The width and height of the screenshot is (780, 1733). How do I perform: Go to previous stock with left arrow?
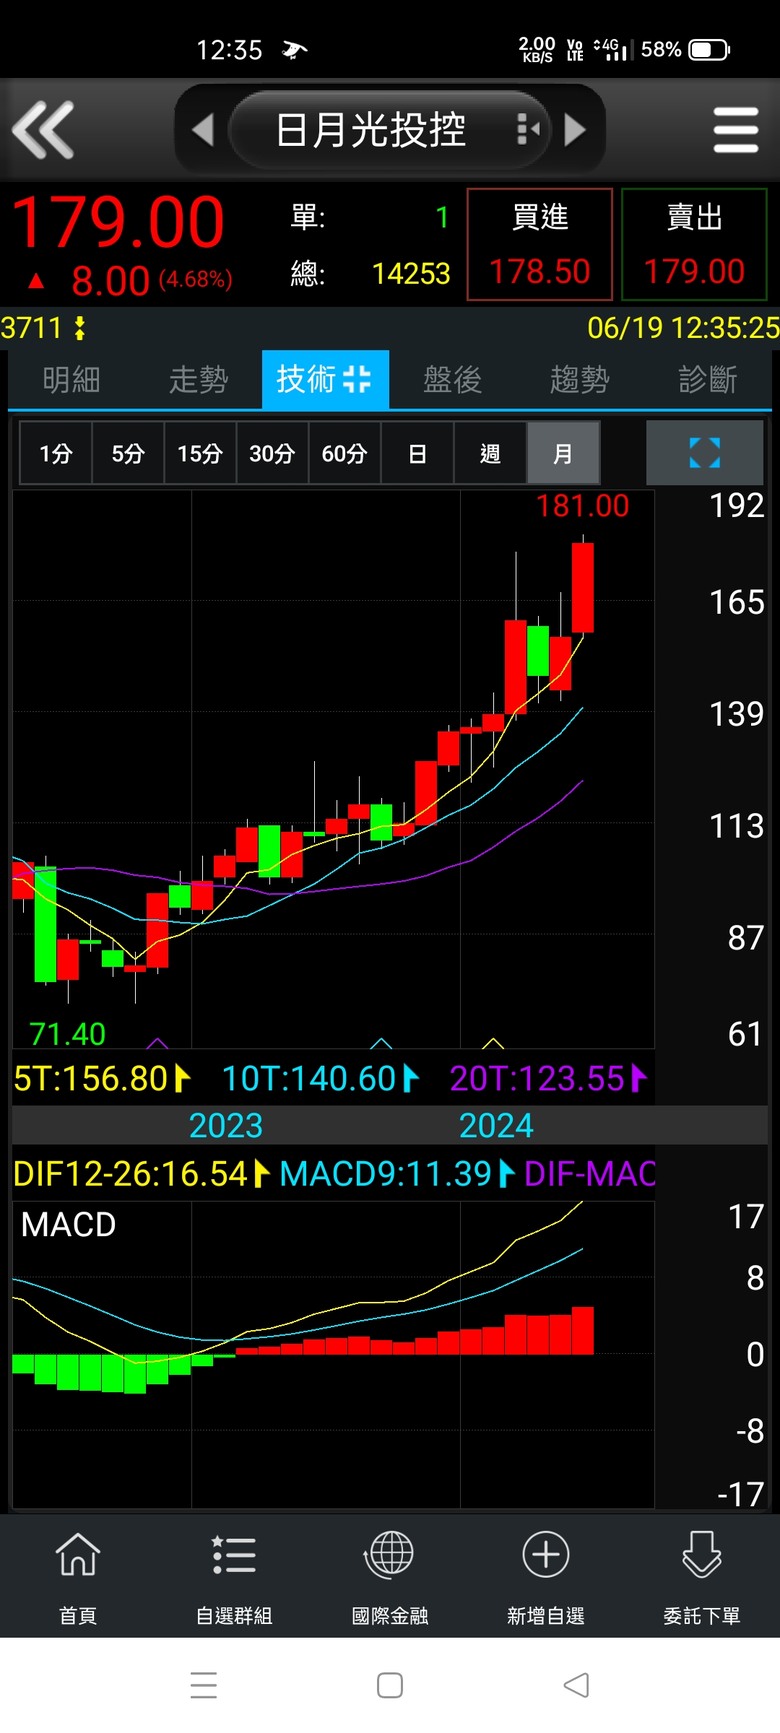click(203, 129)
